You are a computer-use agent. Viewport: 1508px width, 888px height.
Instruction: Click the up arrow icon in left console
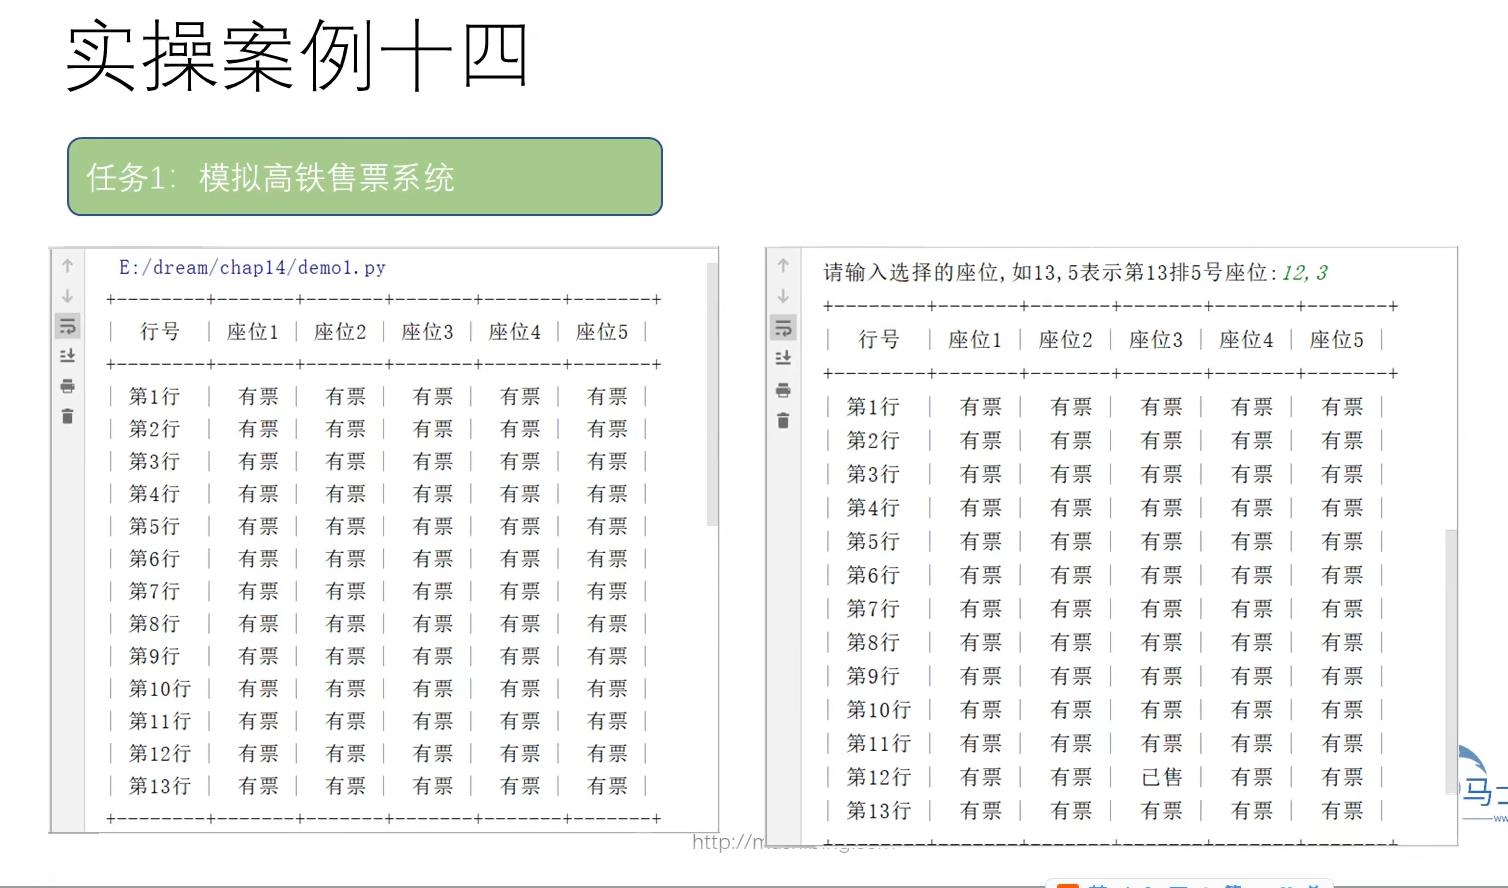pos(67,266)
